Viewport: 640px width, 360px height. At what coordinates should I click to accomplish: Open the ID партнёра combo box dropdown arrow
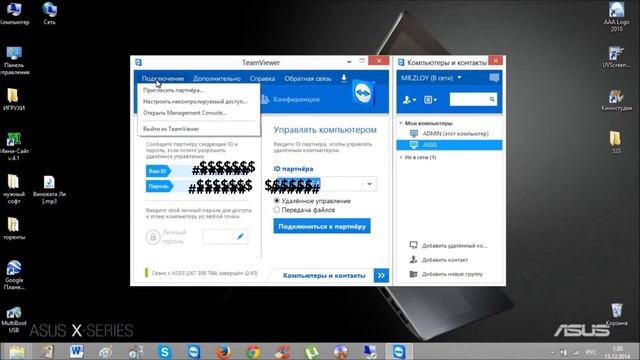[x=369, y=184]
